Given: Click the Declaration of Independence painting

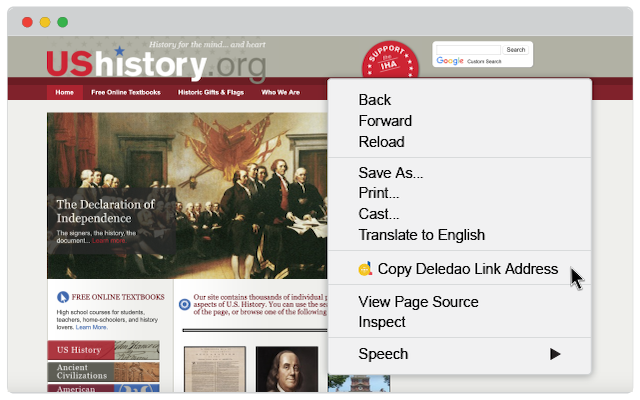Looking at the screenshot, I should coord(187,196).
